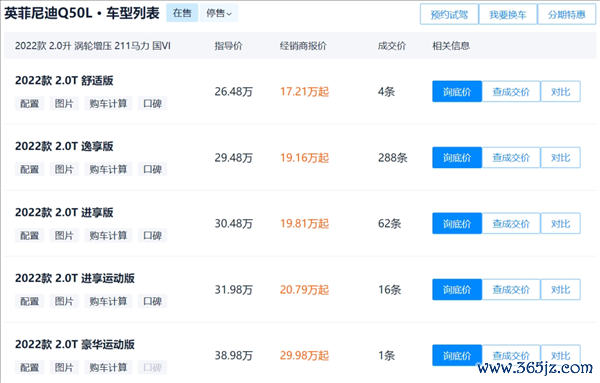Switch to the 在售 tab

click(x=182, y=13)
